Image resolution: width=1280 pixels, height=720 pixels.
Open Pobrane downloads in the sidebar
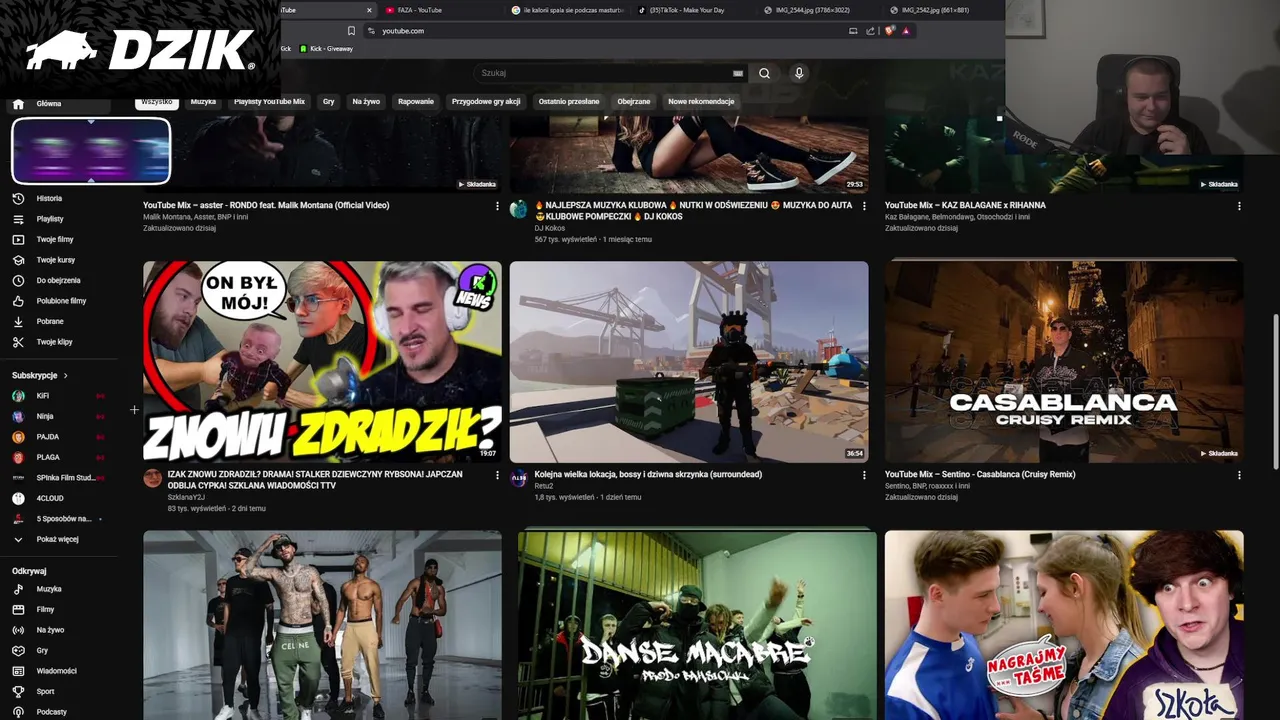pyautogui.click(x=49, y=321)
